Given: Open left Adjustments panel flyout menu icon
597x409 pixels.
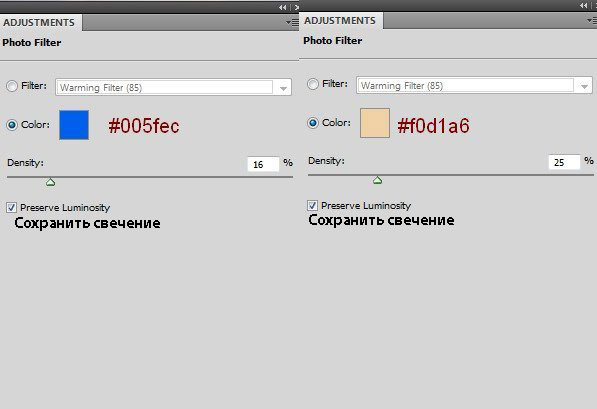Looking at the screenshot, I should (x=293, y=23).
